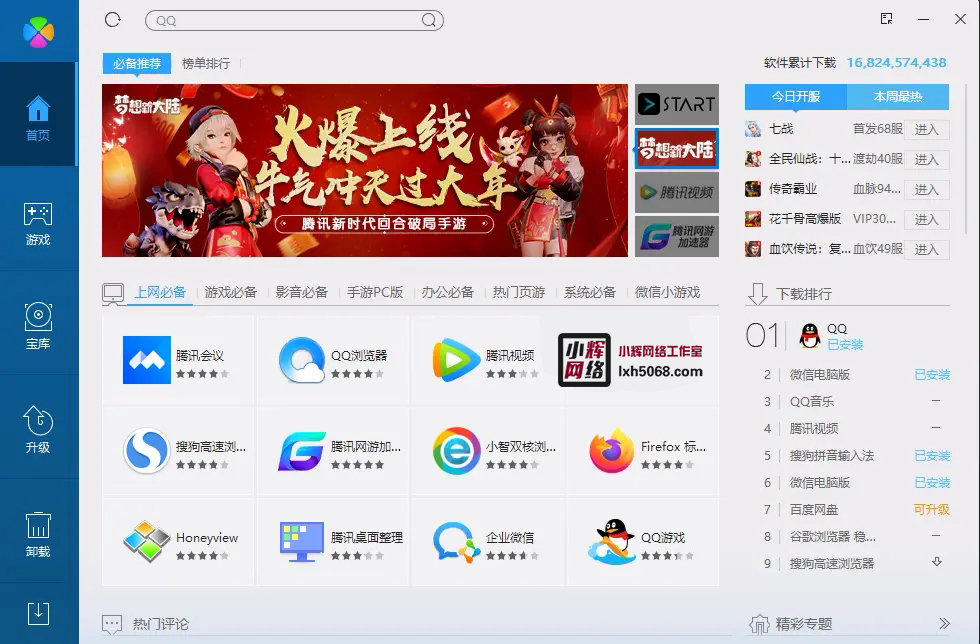Click QQ音乐 in download ranking

[812, 401]
